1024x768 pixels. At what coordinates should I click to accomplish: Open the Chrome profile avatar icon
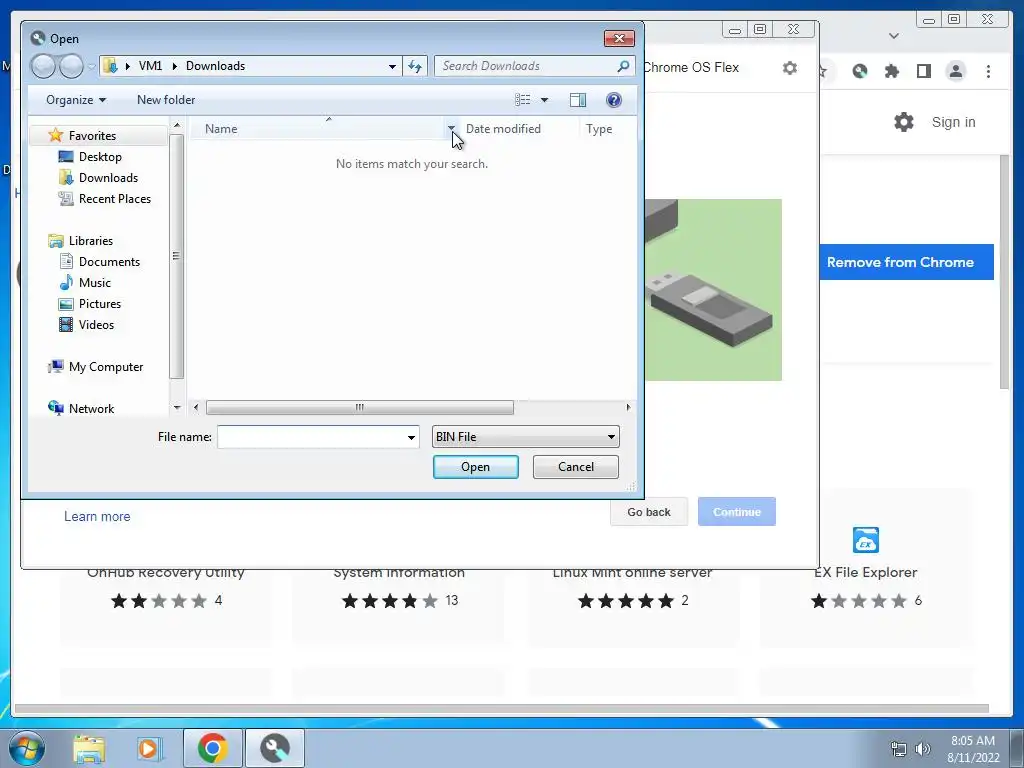(956, 71)
